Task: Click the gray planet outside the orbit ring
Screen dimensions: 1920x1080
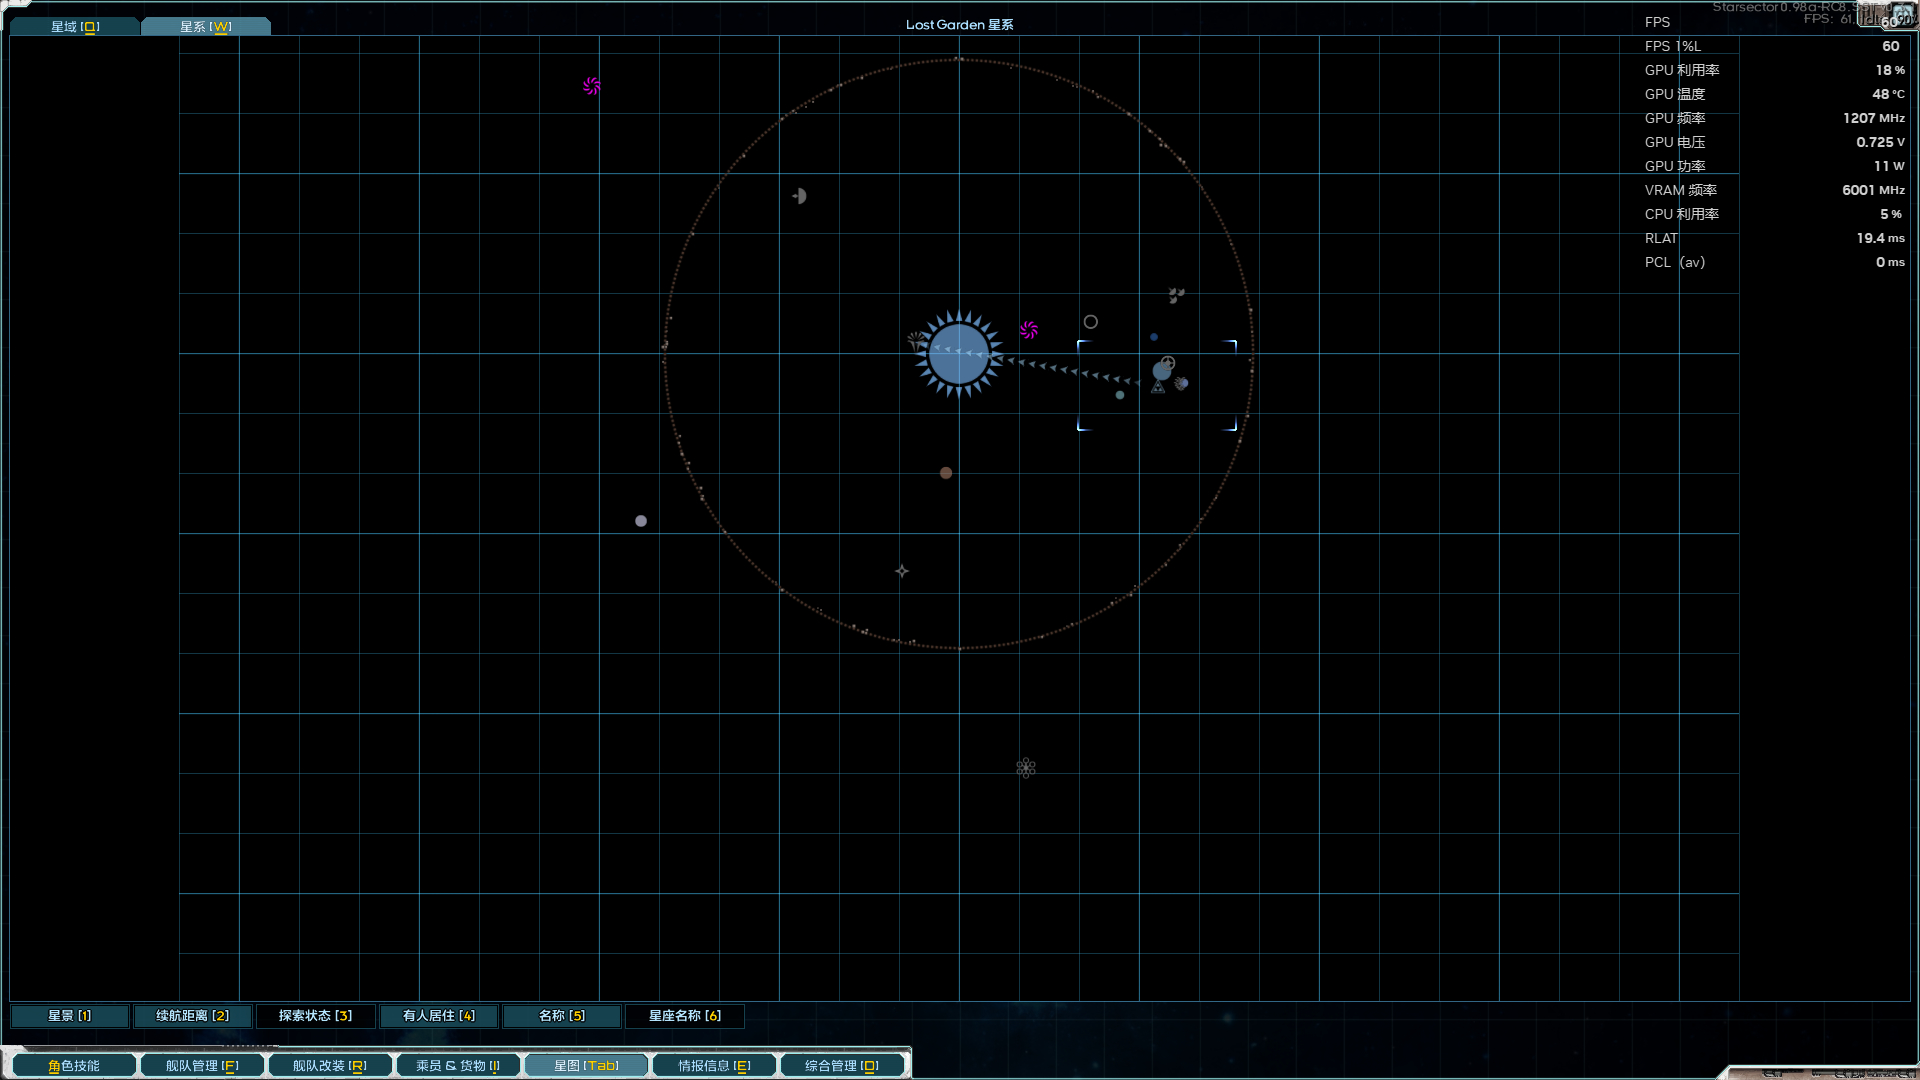Action: click(x=641, y=521)
